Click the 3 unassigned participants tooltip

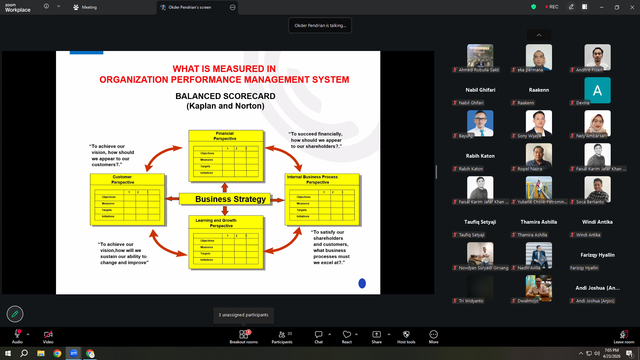click(x=243, y=315)
